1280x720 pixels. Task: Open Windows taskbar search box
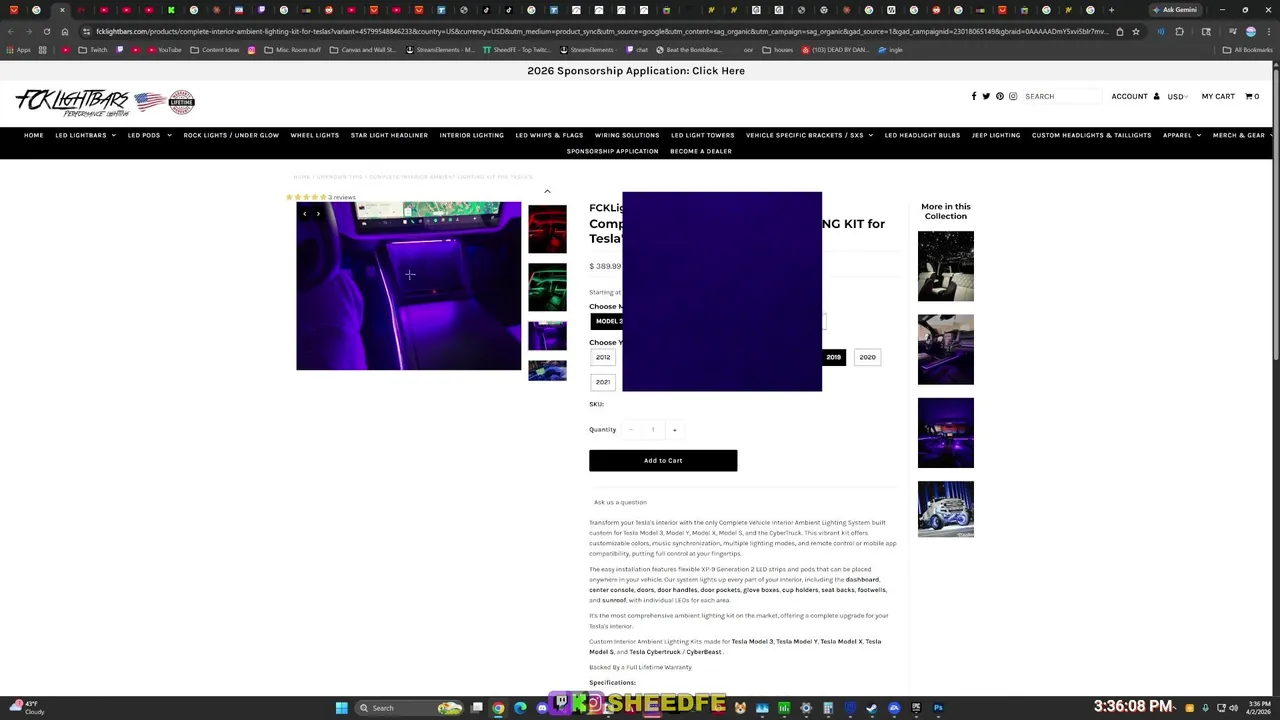tap(408, 708)
